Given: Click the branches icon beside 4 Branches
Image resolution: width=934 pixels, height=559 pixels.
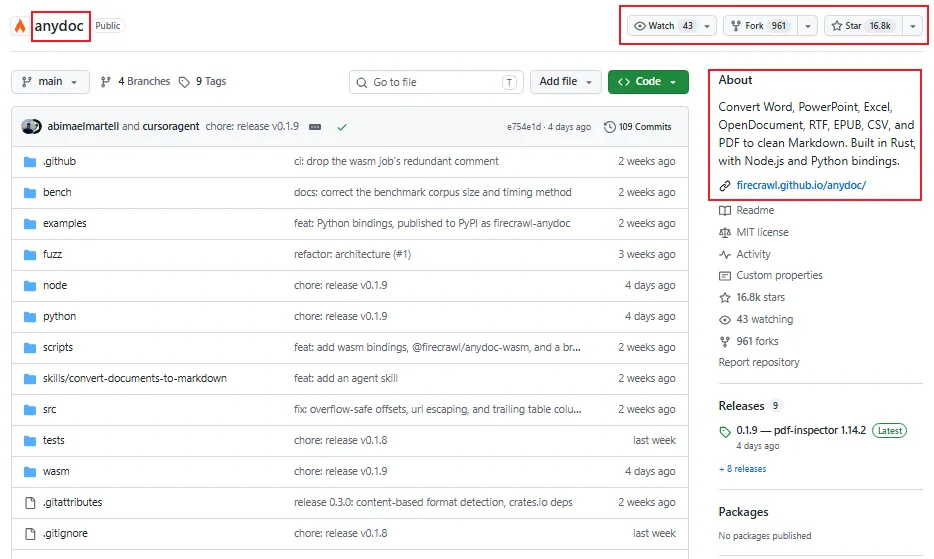Looking at the screenshot, I should point(105,82).
